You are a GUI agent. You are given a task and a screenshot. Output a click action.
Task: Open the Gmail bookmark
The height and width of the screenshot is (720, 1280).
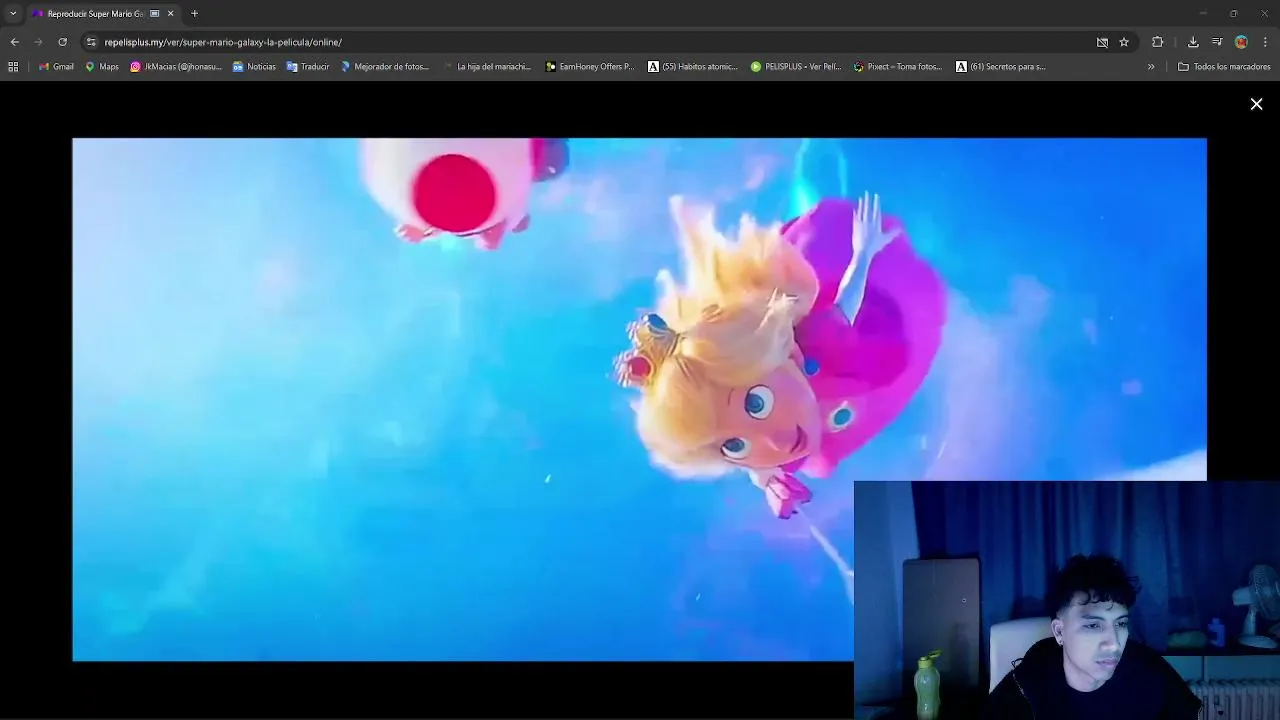[x=56, y=67]
